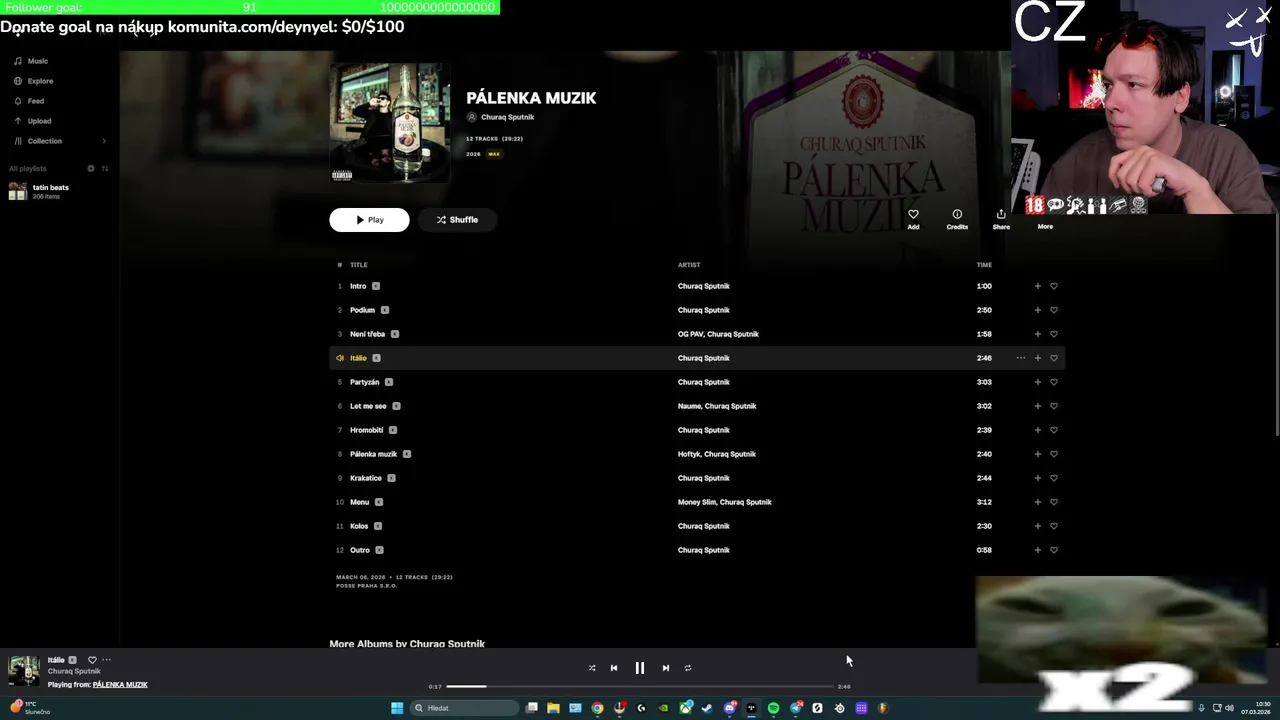Screen dimensions: 1280x720
Task: Add Hromobití track to playlist
Action: click(1037, 430)
